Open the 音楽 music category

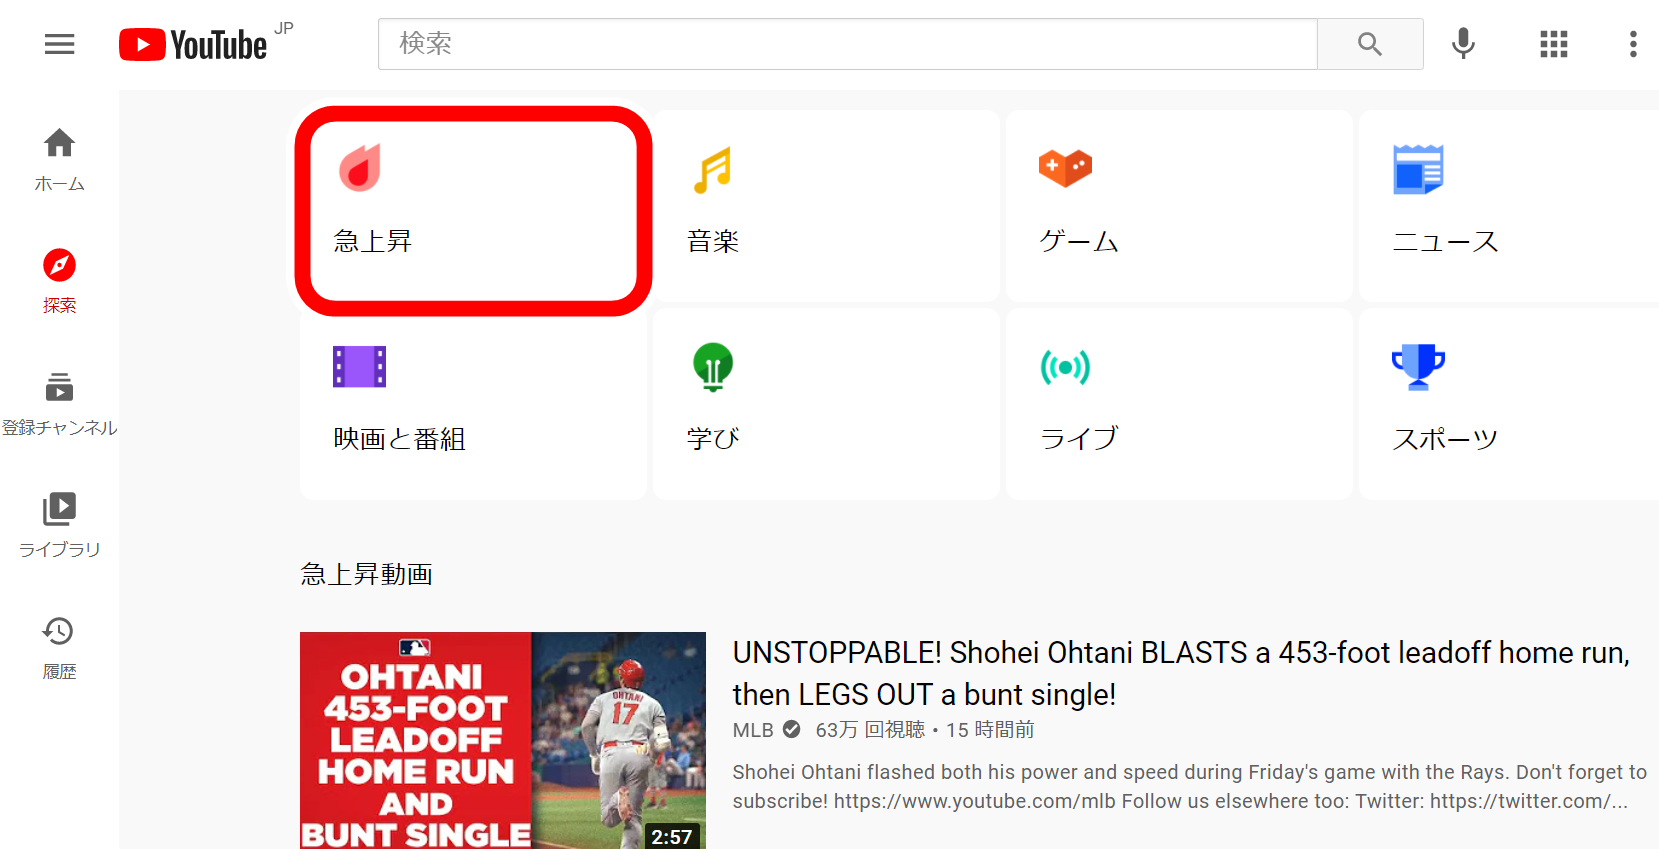point(826,207)
